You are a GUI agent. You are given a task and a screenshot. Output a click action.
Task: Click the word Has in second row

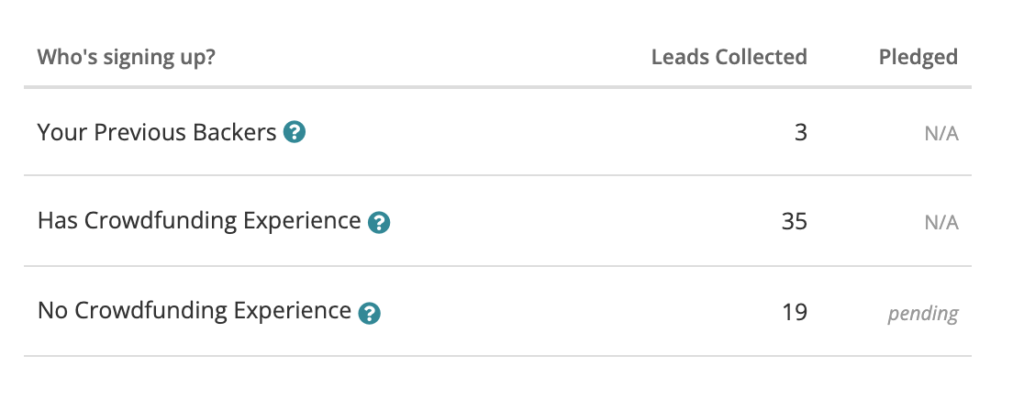[57, 221]
